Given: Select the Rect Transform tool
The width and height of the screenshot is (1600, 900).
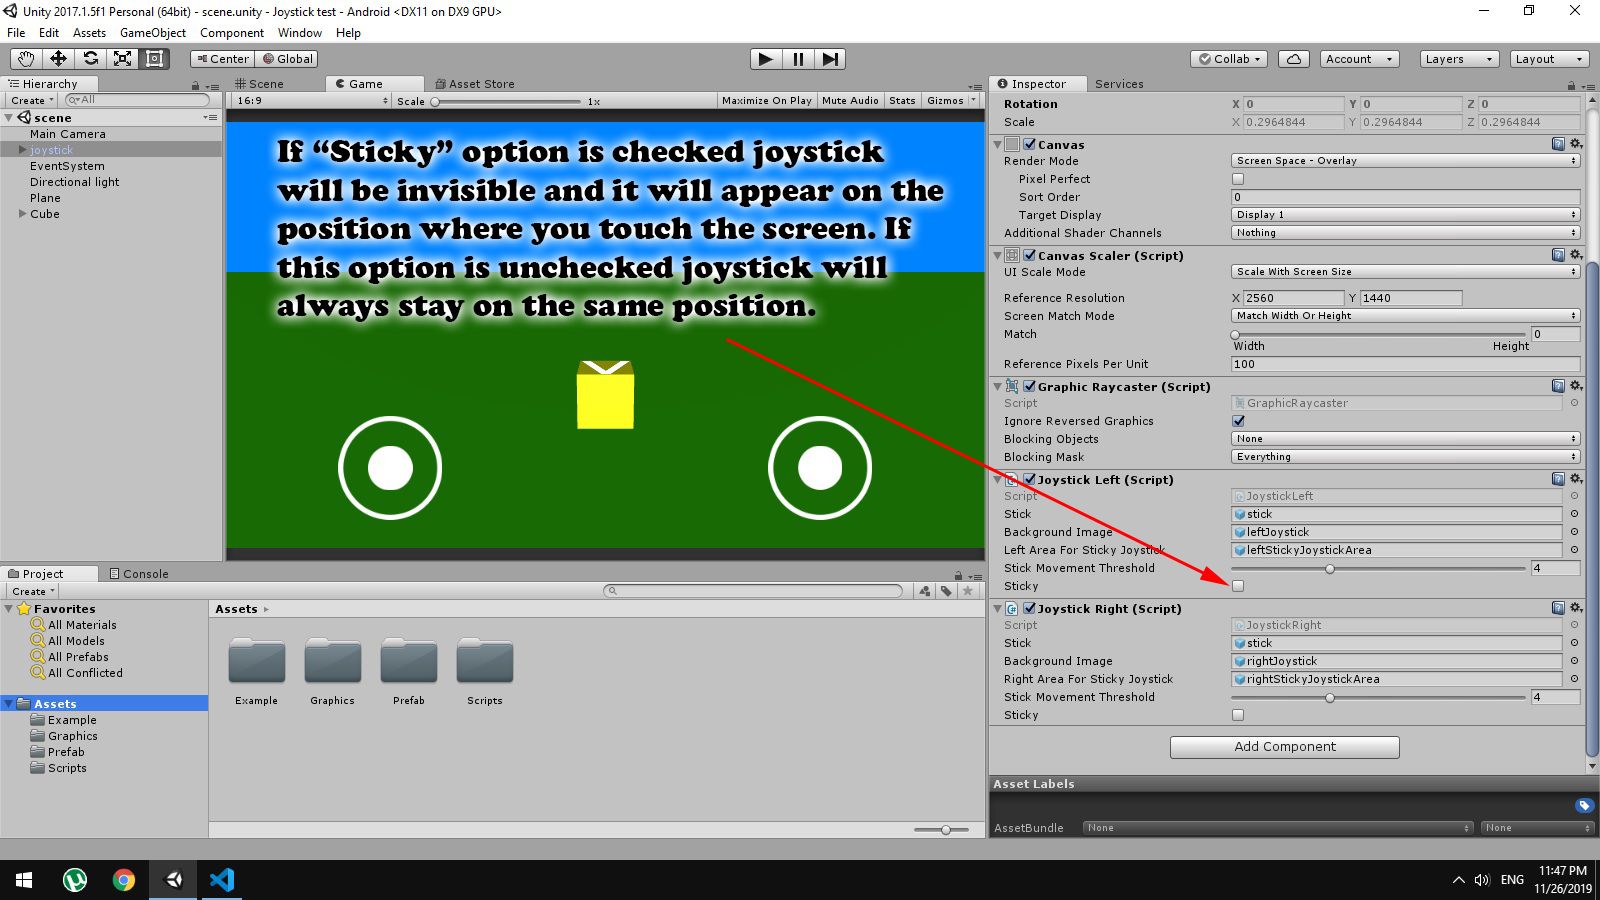Looking at the screenshot, I should 154,59.
